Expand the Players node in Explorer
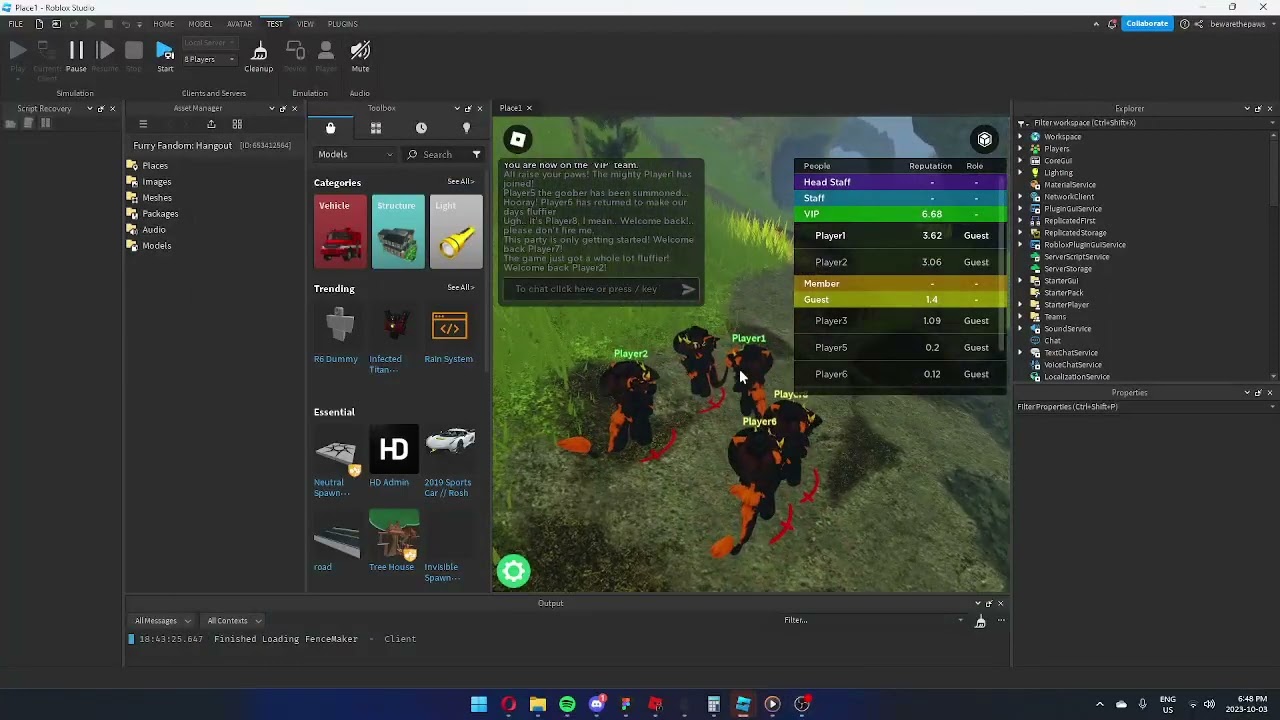The width and height of the screenshot is (1280, 720). click(x=1021, y=149)
